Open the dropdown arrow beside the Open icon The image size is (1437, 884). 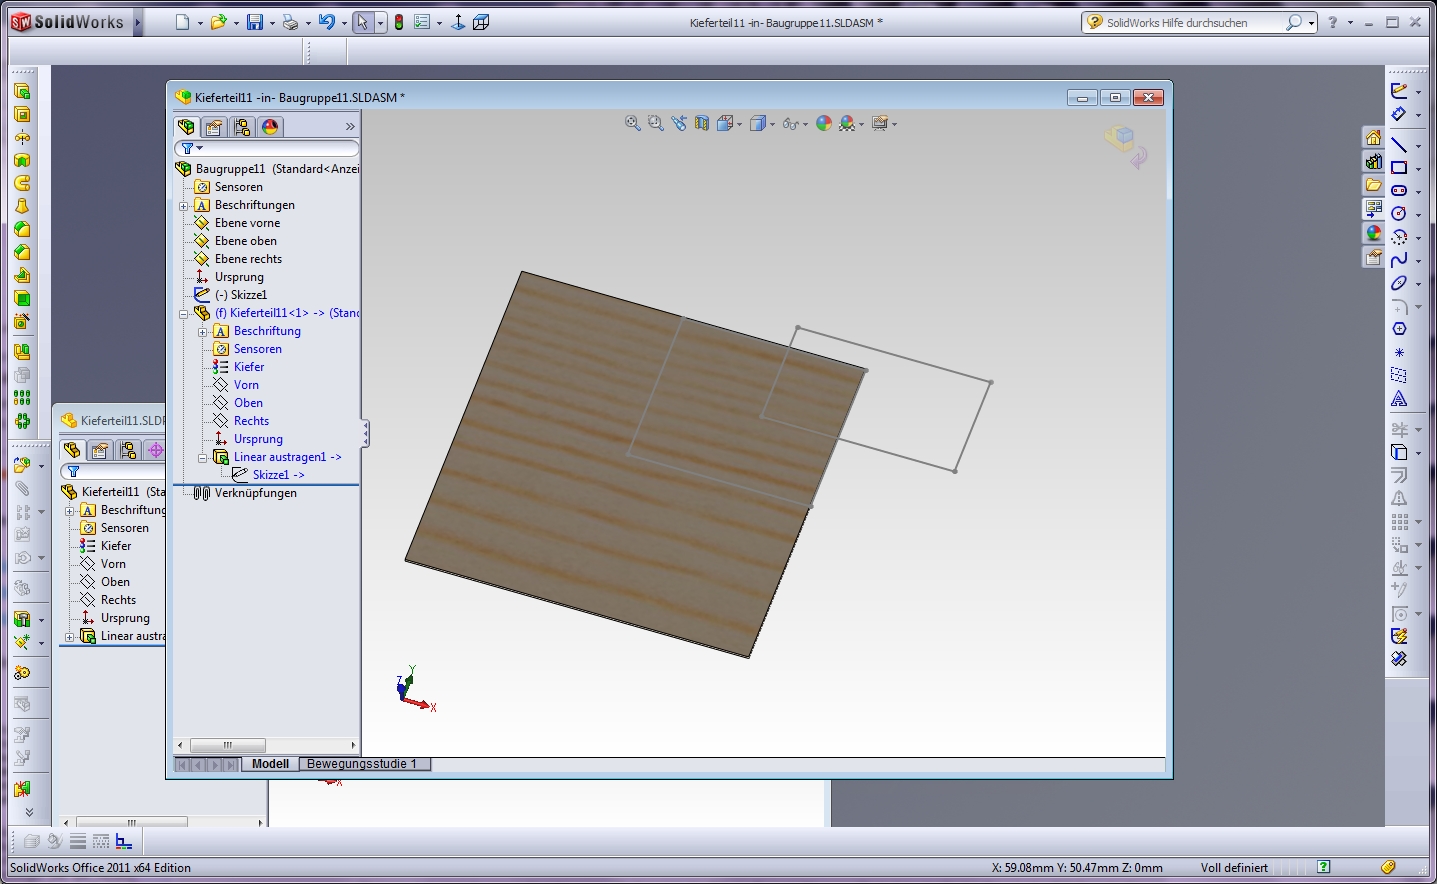coord(236,23)
